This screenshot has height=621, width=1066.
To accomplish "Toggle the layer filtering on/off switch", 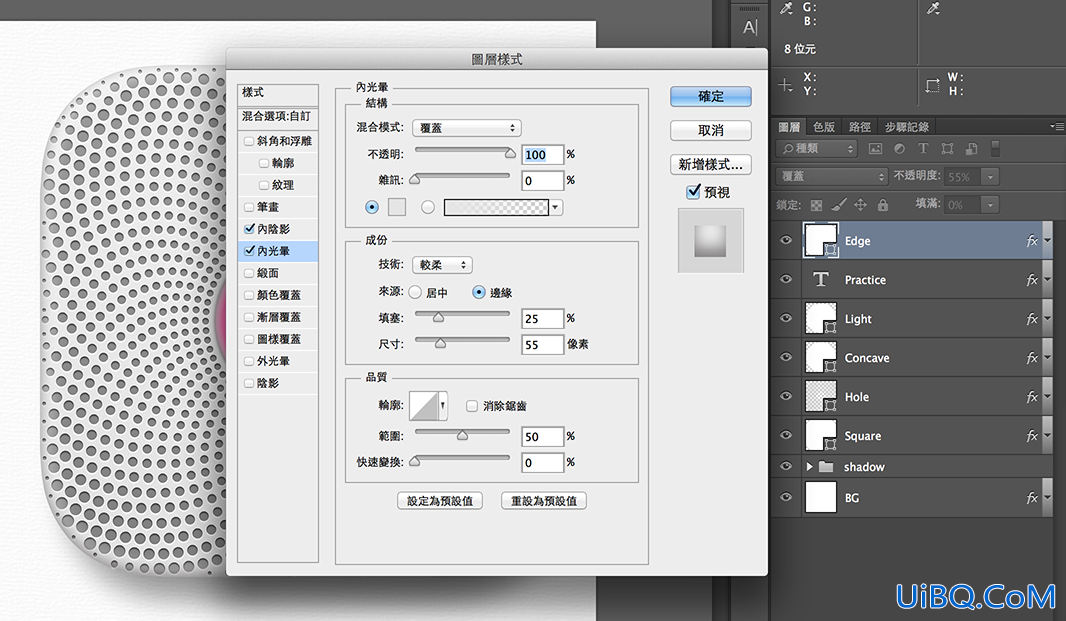I will pos(995,148).
